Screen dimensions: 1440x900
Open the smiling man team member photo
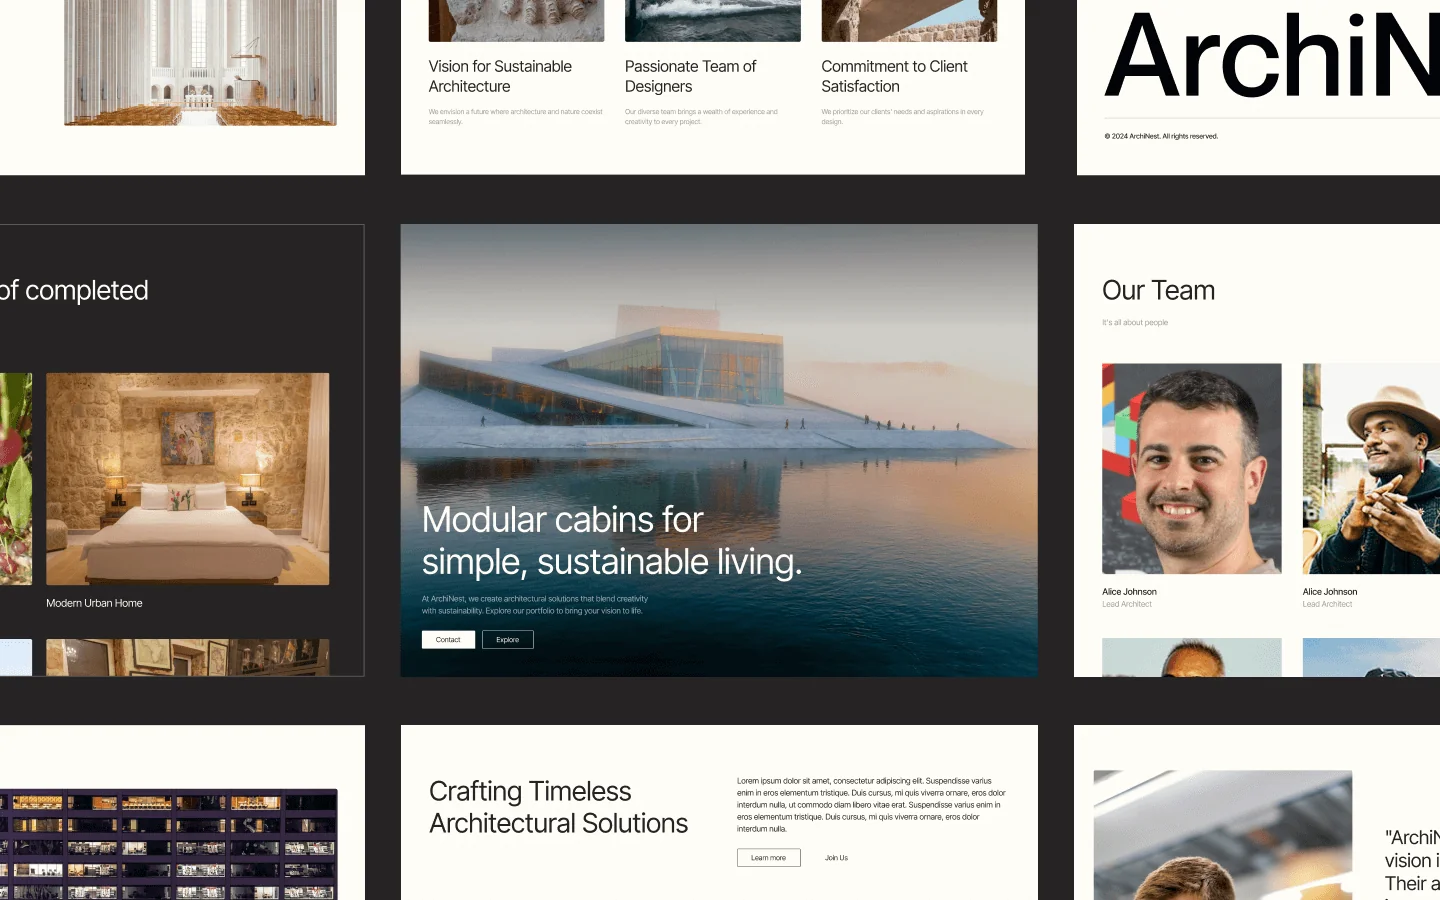(x=1191, y=468)
